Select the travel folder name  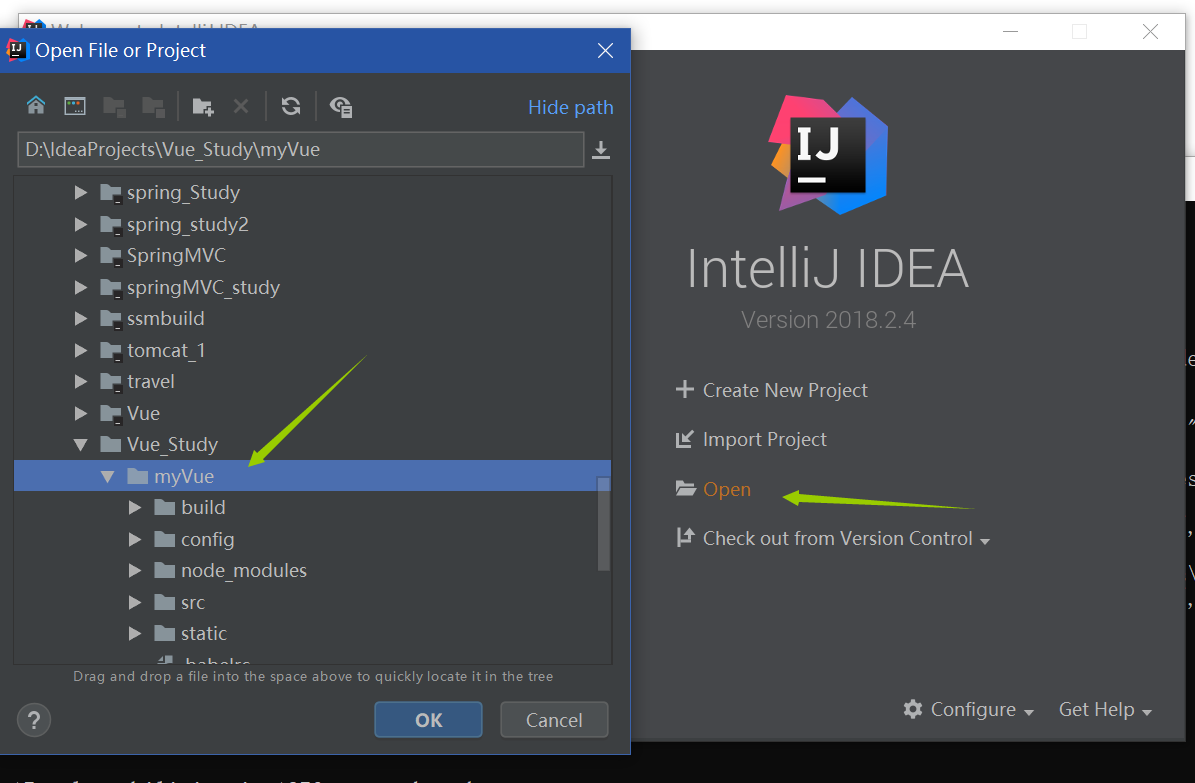click(151, 381)
